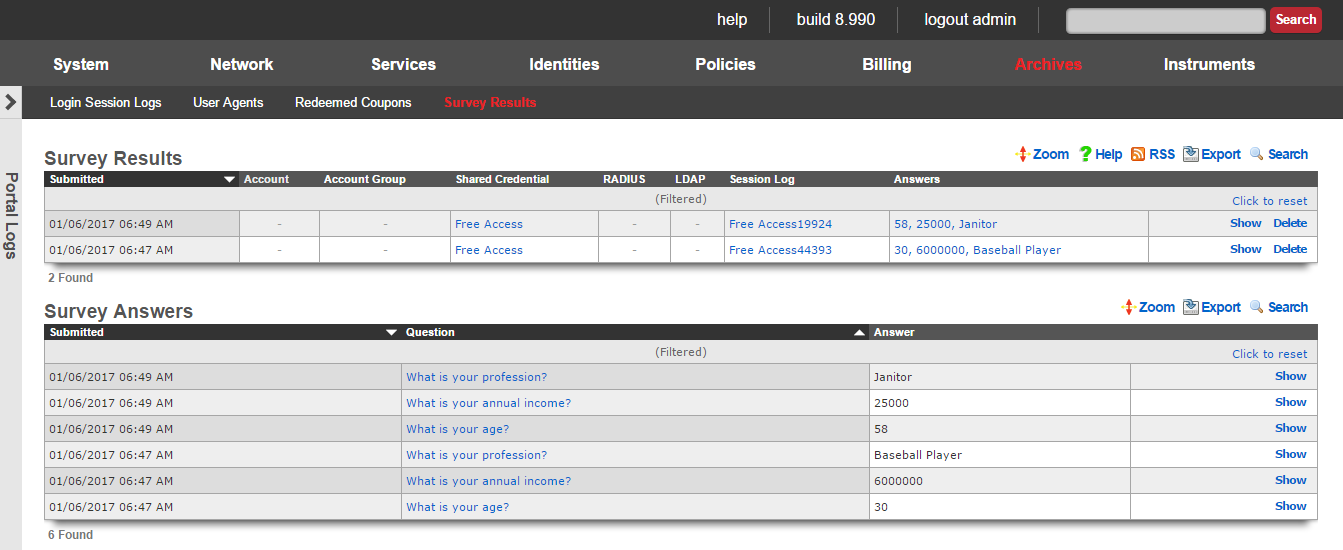1343x550 pixels.
Task: Switch to Login Session Logs tab
Action: point(105,102)
